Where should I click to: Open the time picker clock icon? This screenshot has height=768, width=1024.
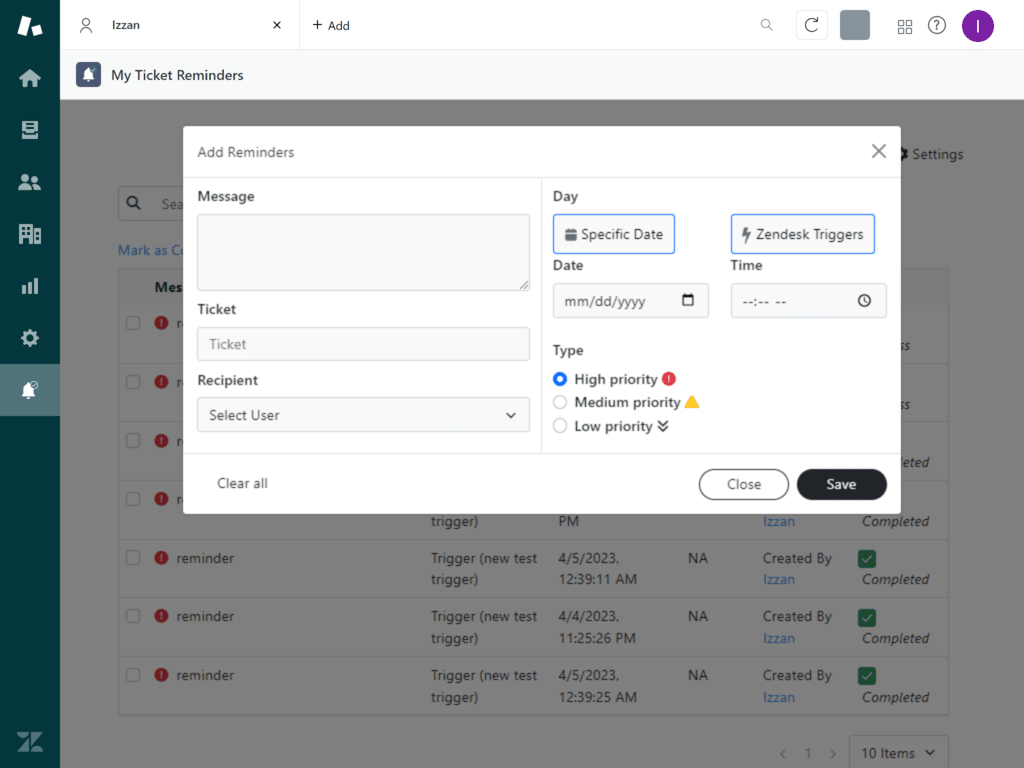click(x=864, y=300)
